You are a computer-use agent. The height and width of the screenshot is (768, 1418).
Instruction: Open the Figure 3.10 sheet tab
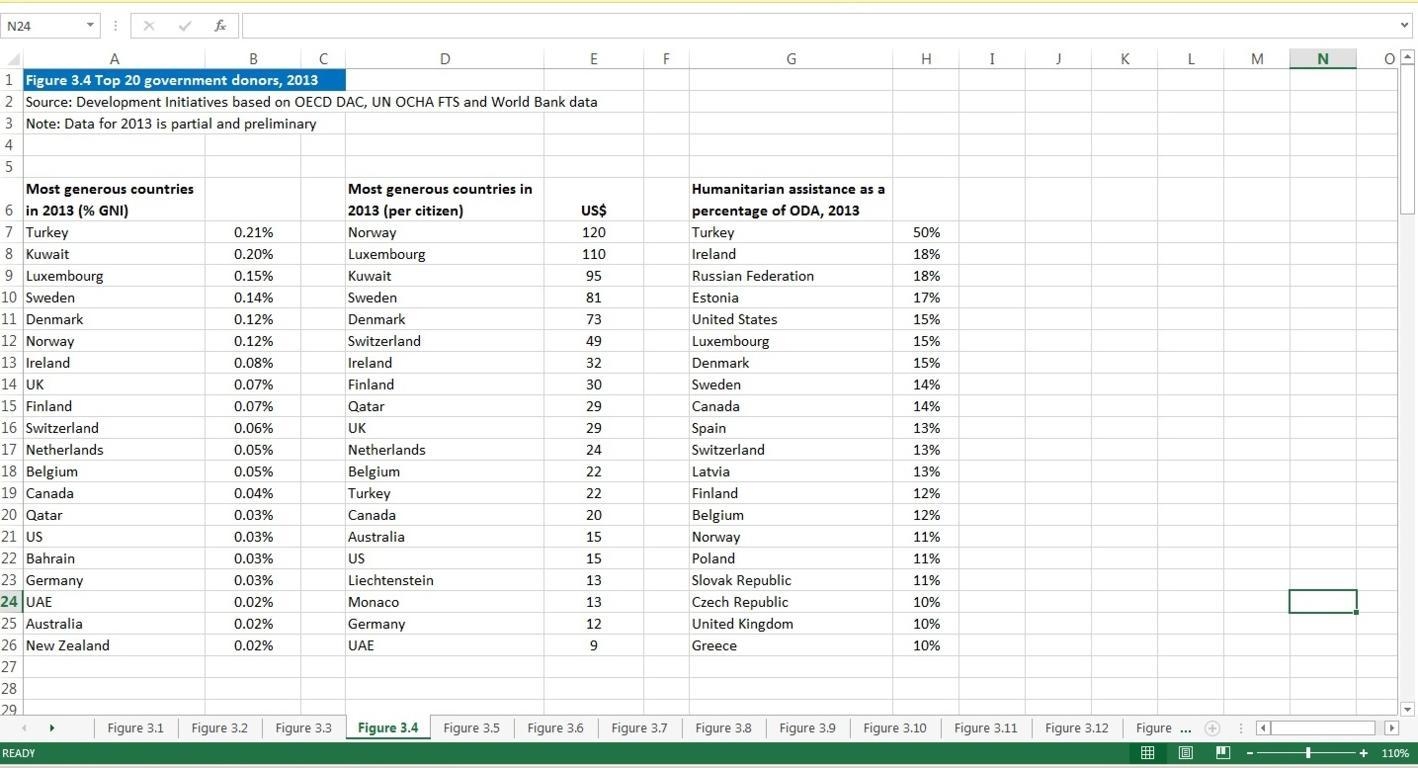click(x=895, y=728)
